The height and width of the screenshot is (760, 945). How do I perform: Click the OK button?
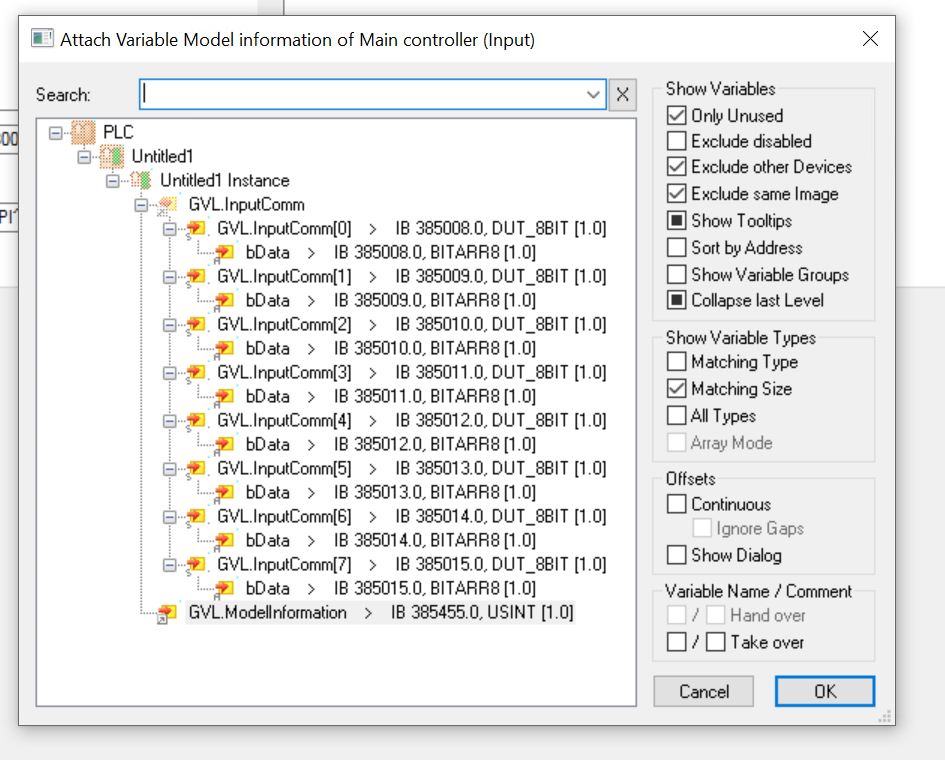[x=824, y=691]
